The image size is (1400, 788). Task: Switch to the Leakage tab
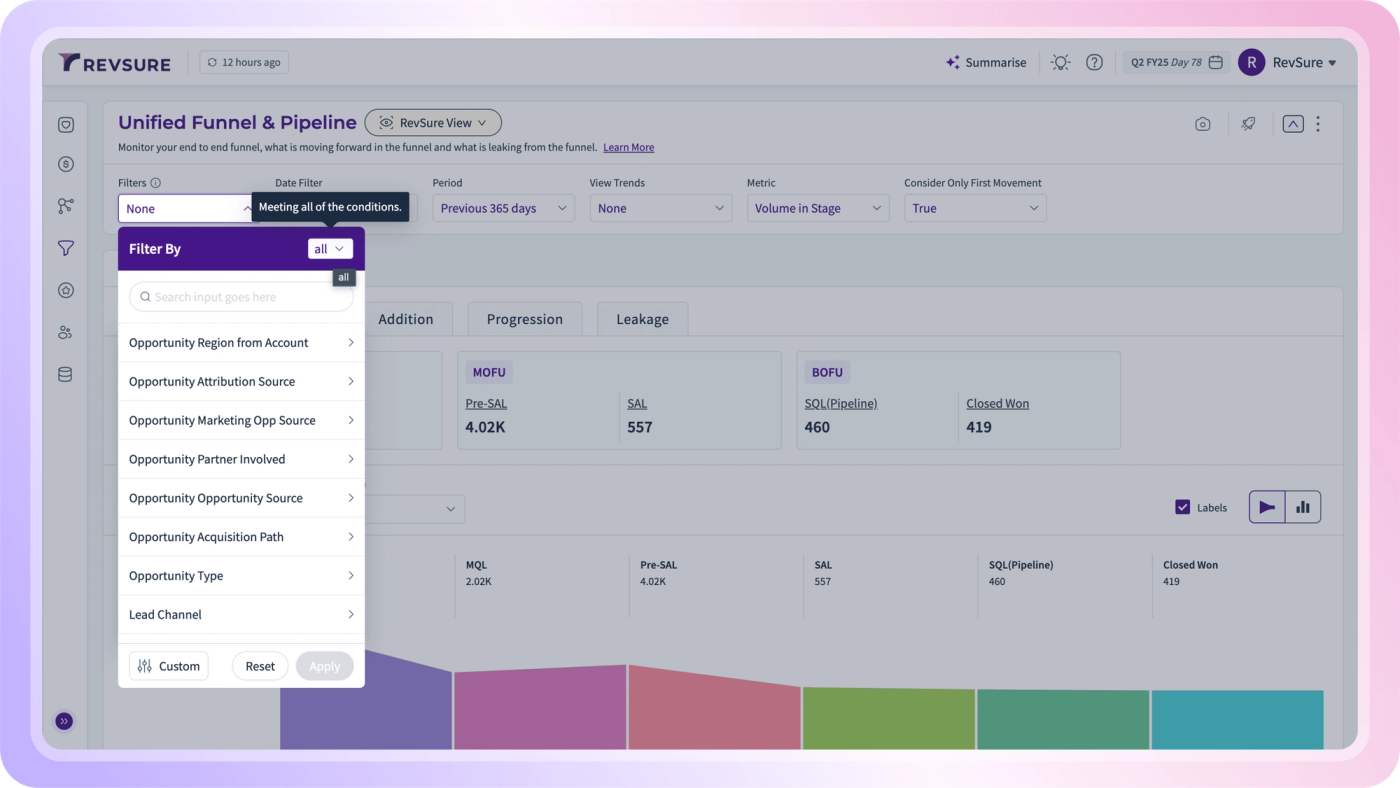point(642,319)
